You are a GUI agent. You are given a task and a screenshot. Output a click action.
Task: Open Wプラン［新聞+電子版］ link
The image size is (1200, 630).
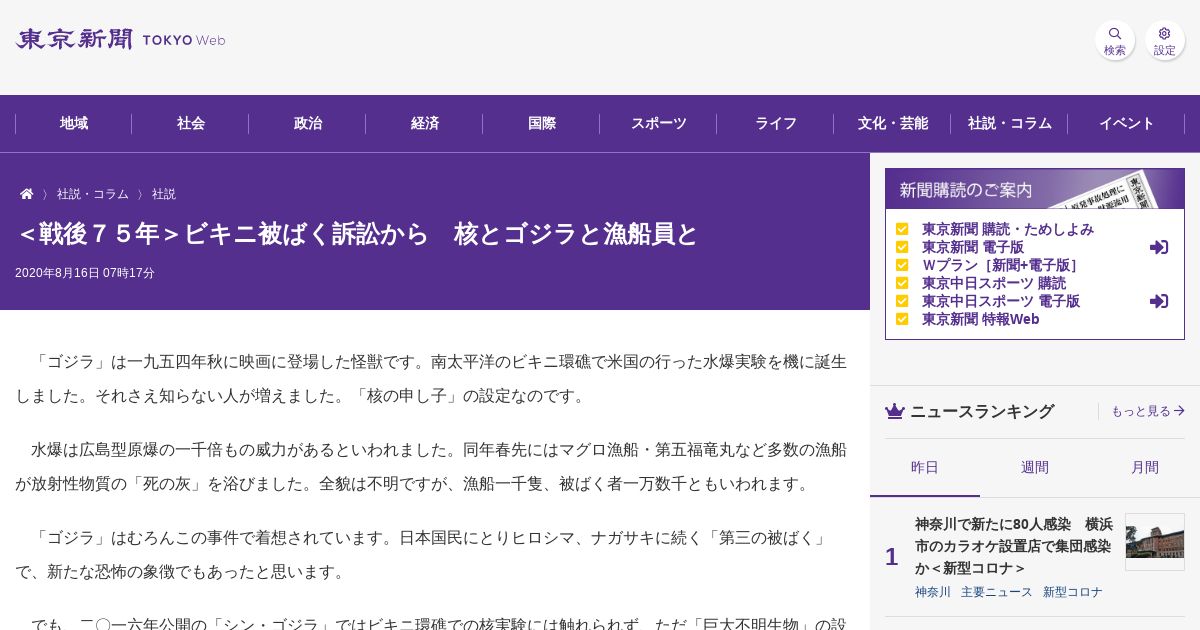[1000, 265]
